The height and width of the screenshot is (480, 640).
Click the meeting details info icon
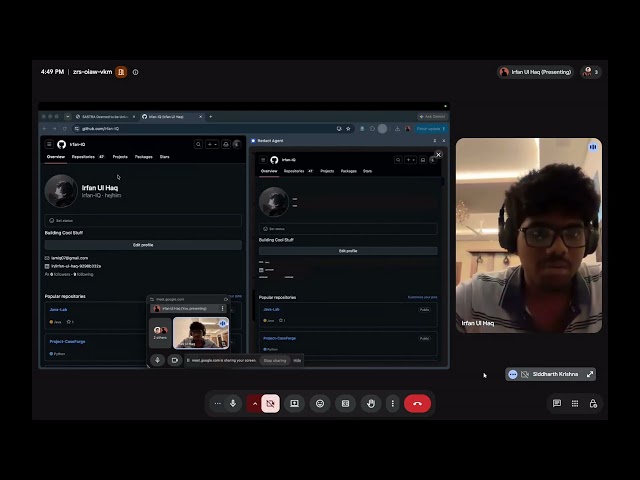136,72
